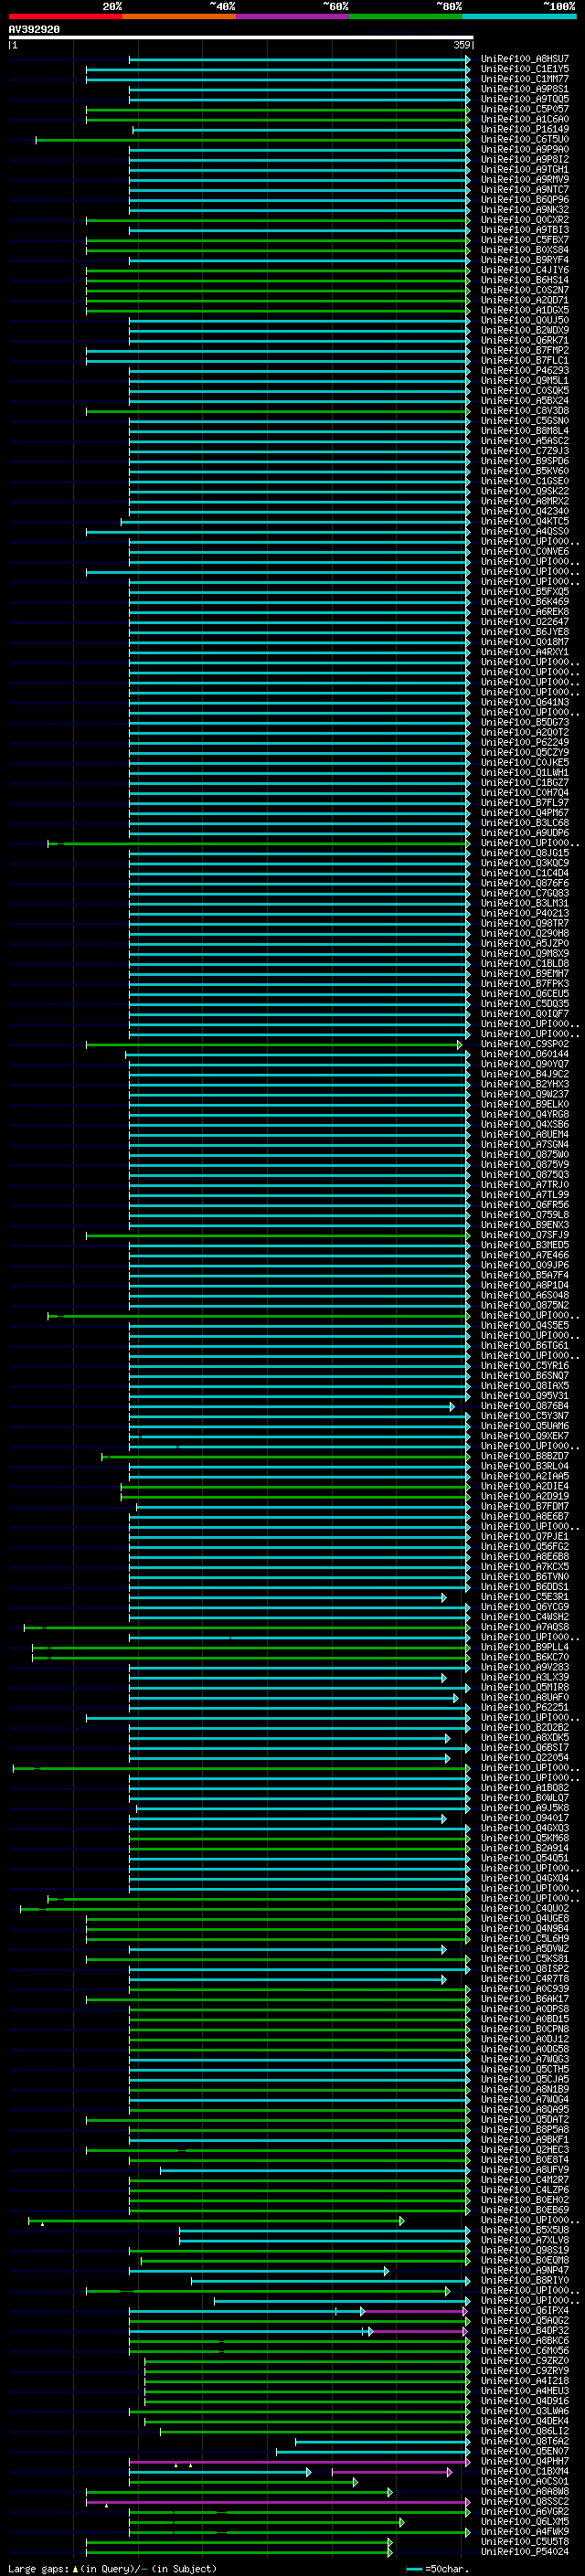Select hit label UniRef100_Q9SK22
Screen dimensions: 585x2576
click(525, 491)
